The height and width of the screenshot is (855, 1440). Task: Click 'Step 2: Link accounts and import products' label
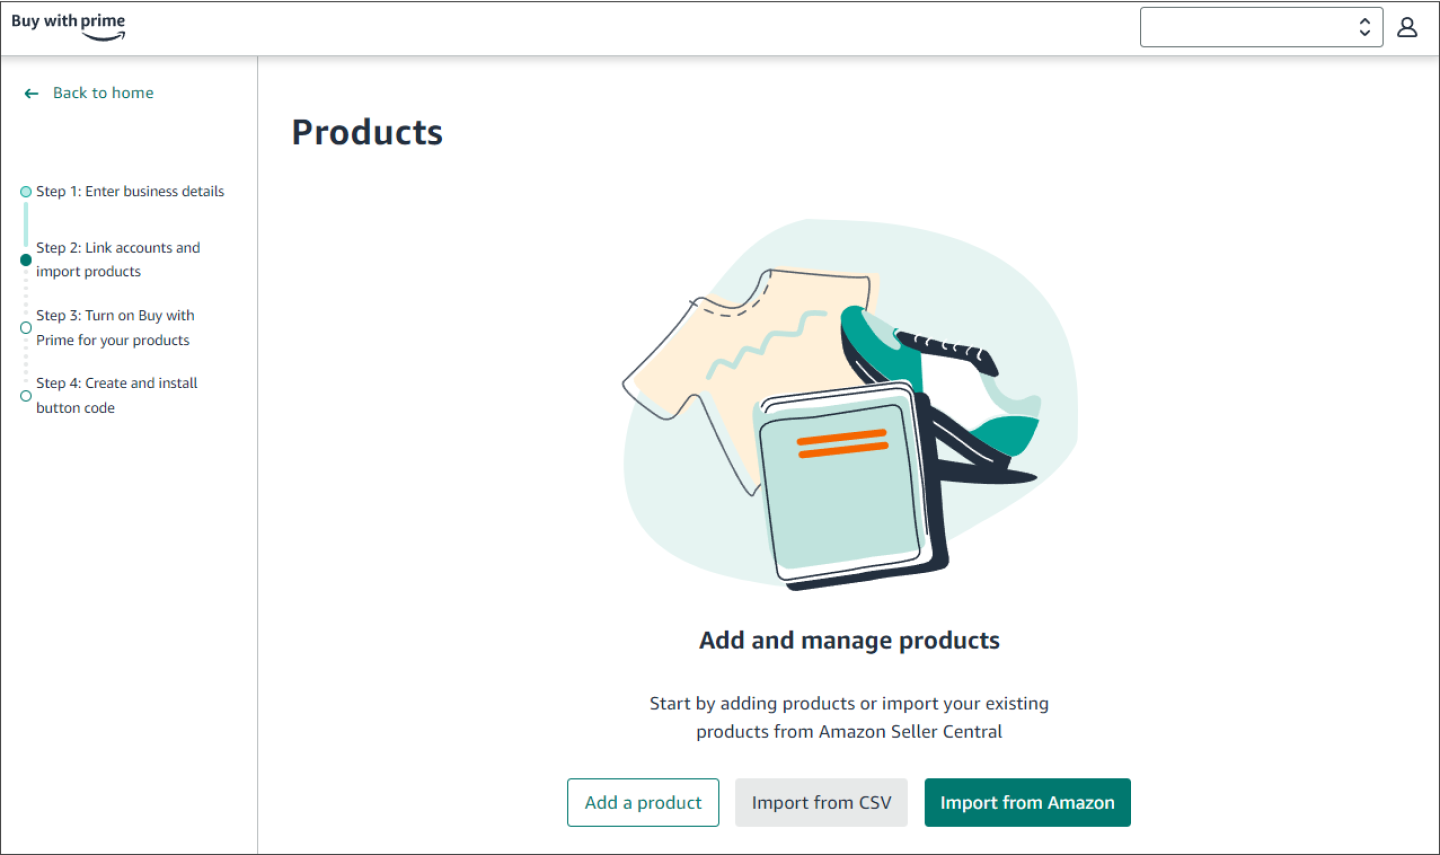pos(118,259)
